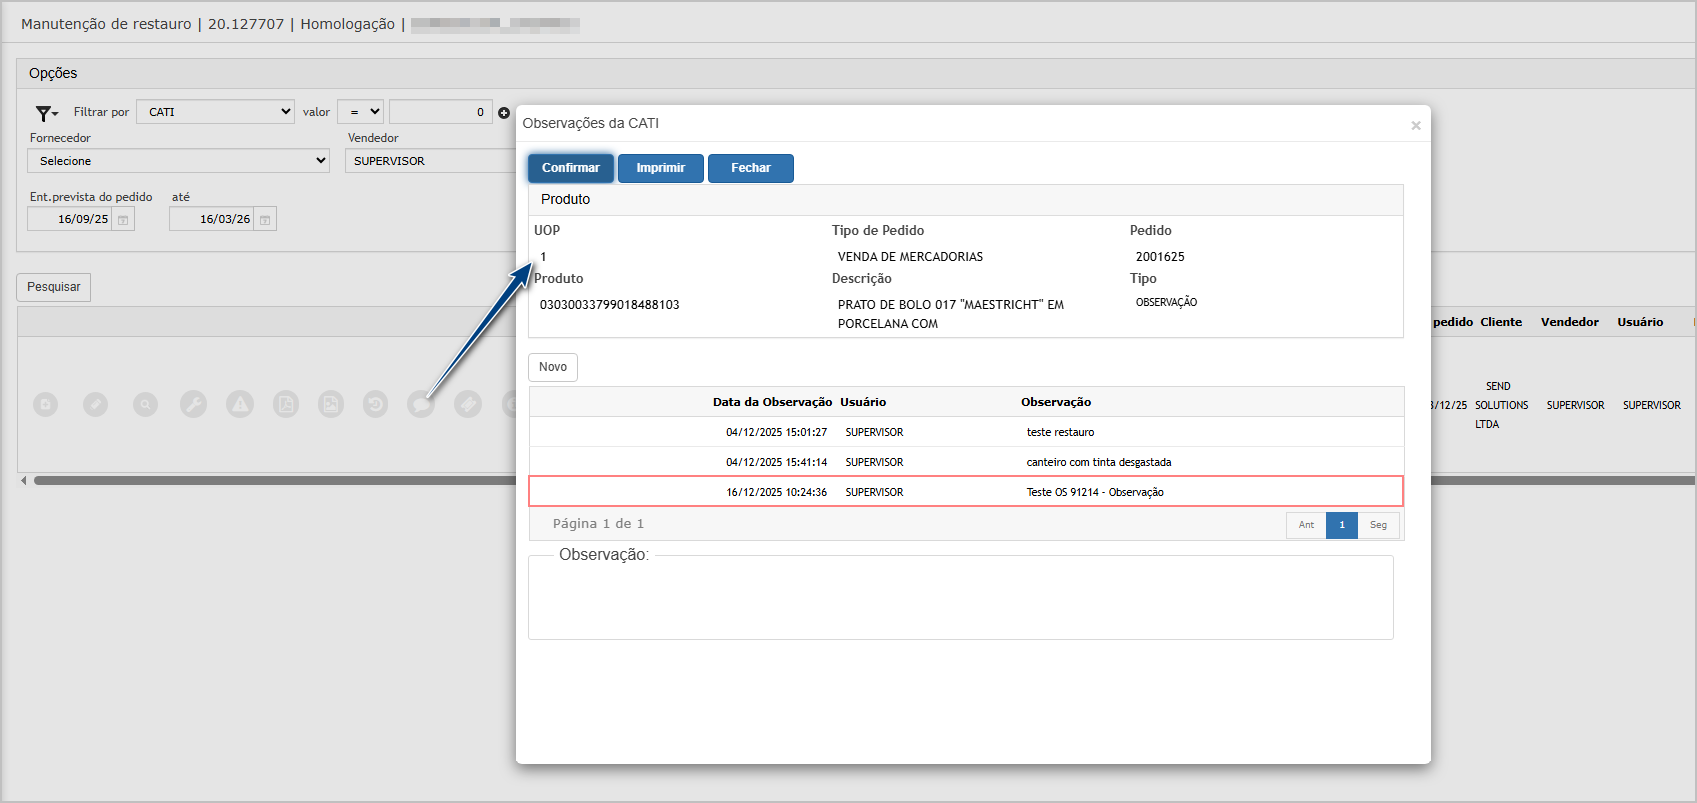This screenshot has height=803, width=1697.
Task: Click the Novo button
Action: click(552, 367)
